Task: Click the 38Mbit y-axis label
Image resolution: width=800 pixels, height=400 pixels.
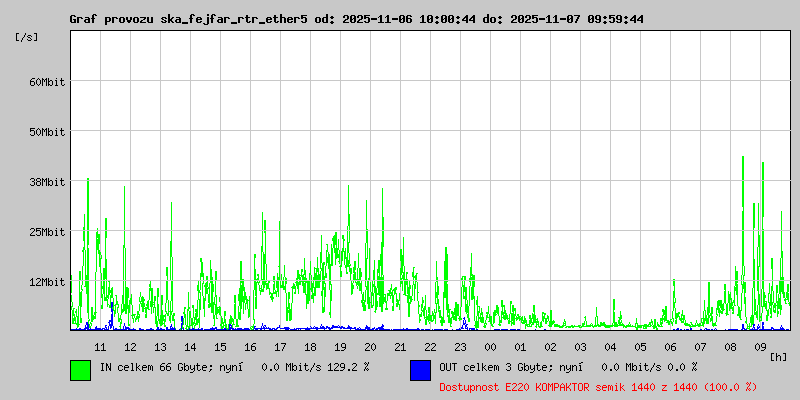Action: (x=46, y=181)
